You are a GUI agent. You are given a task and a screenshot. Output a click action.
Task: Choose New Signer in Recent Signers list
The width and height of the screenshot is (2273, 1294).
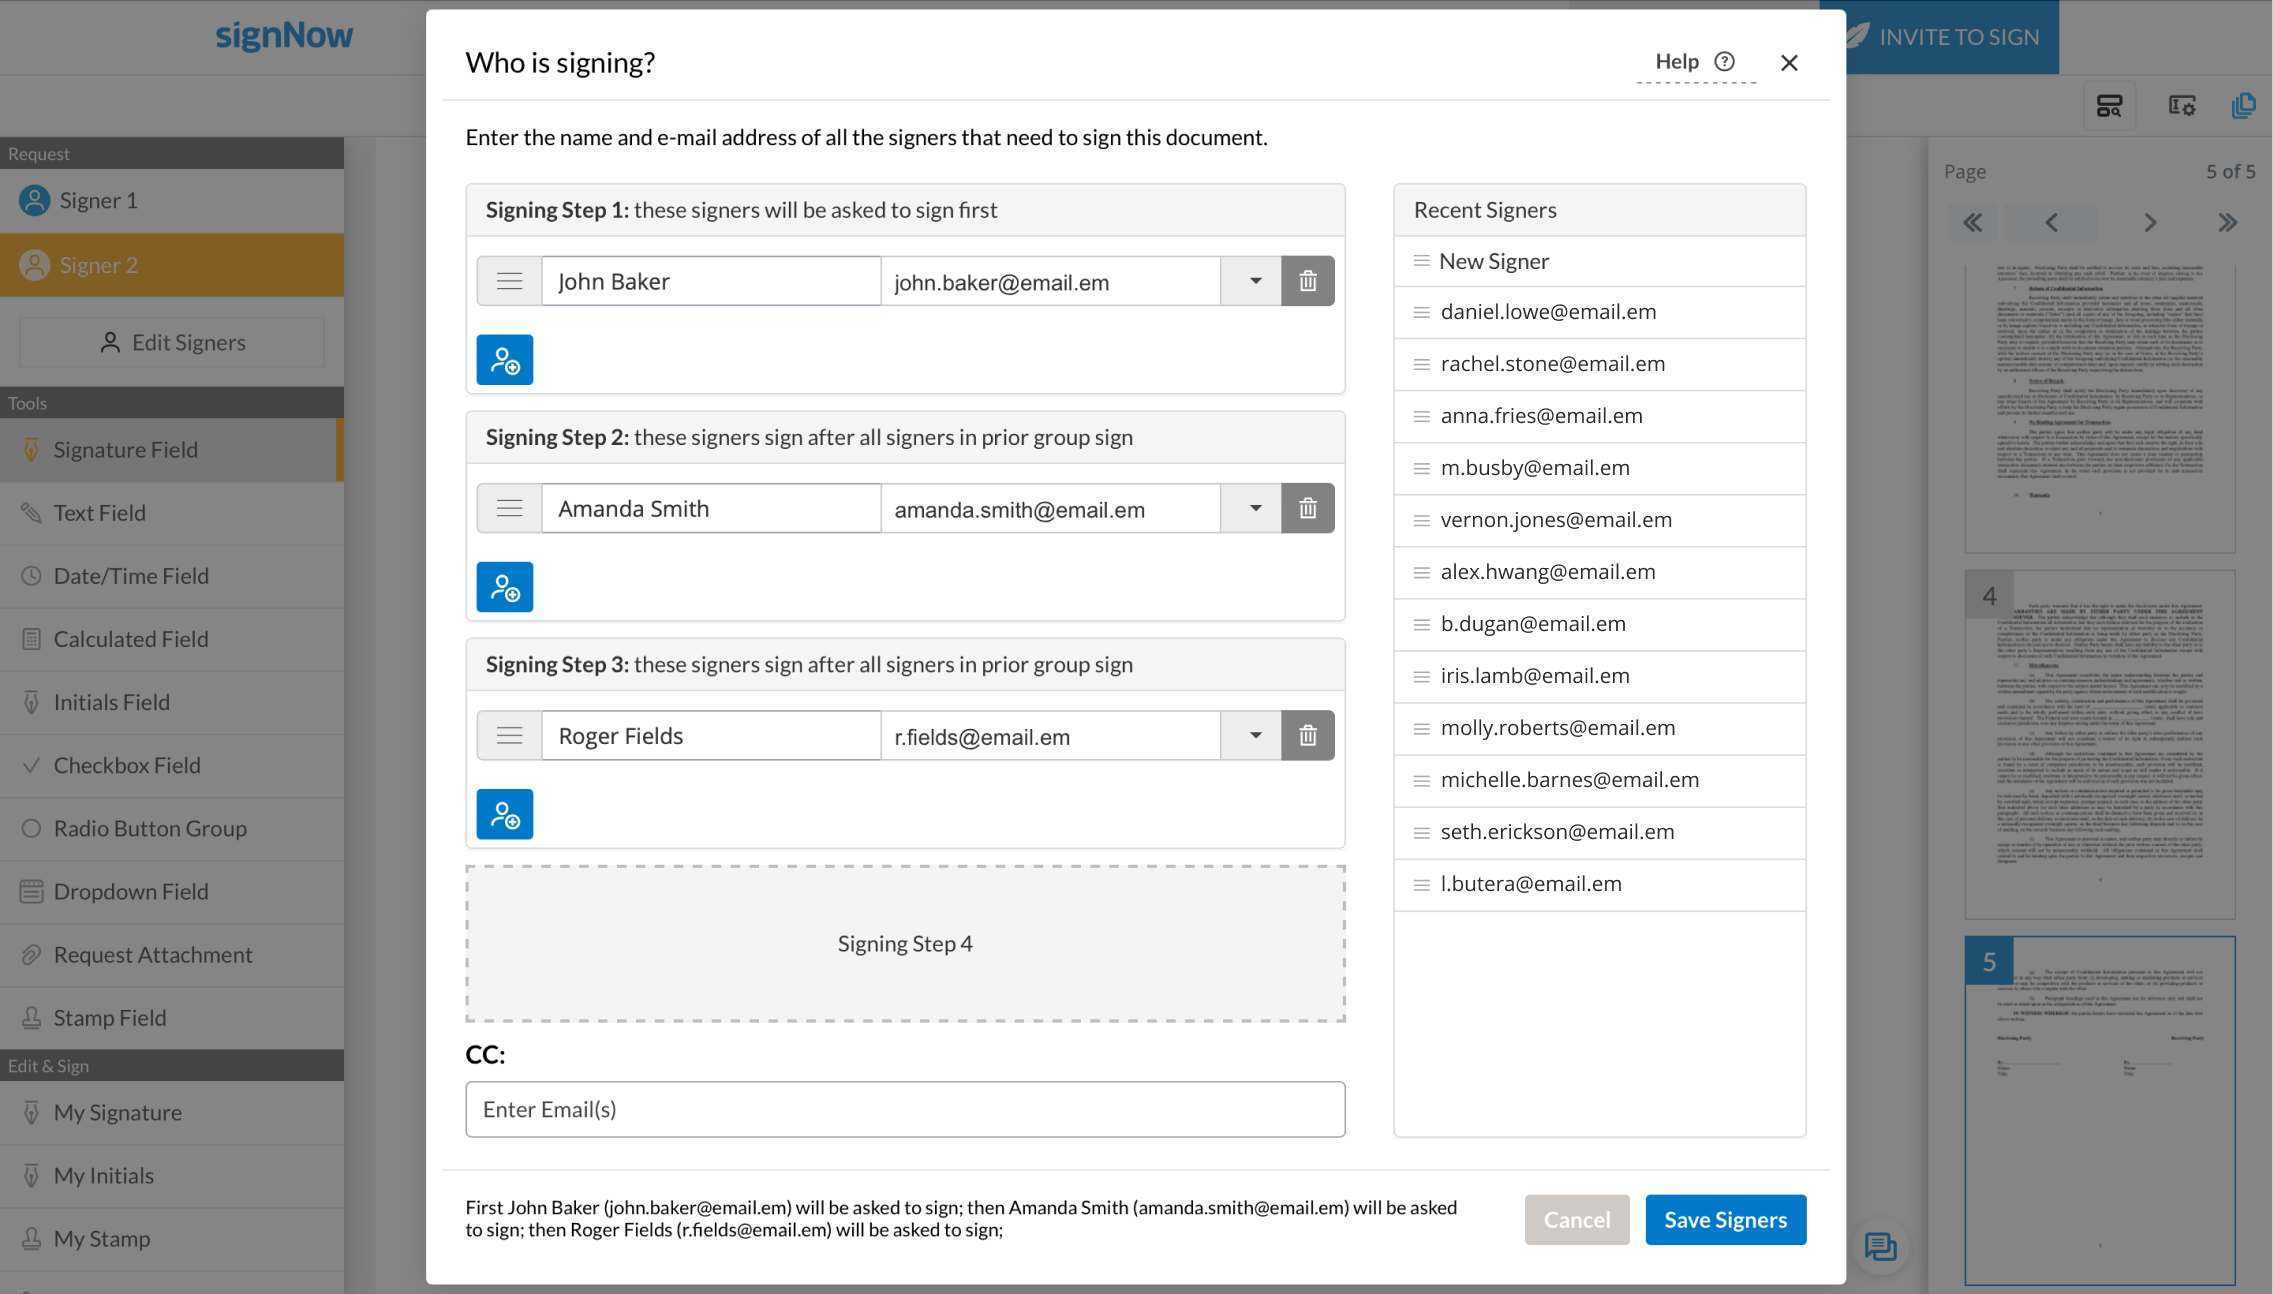point(1493,262)
